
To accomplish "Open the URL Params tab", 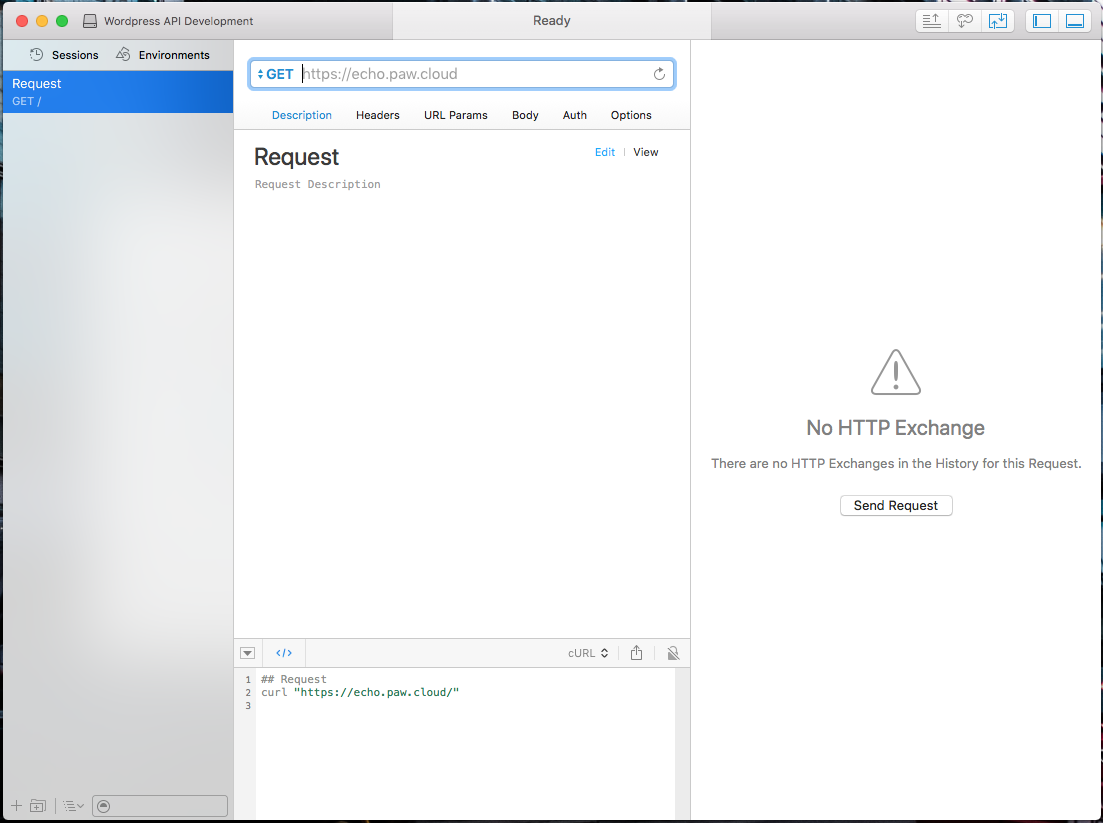I will tap(456, 115).
